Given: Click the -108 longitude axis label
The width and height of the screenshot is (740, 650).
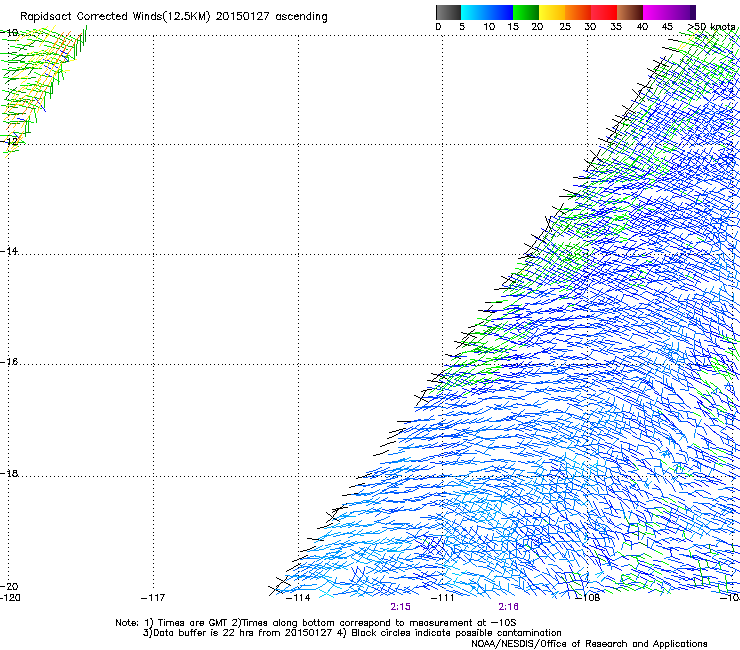Looking at the screenshot, I should pyautogui.click(x=588, y=598).
